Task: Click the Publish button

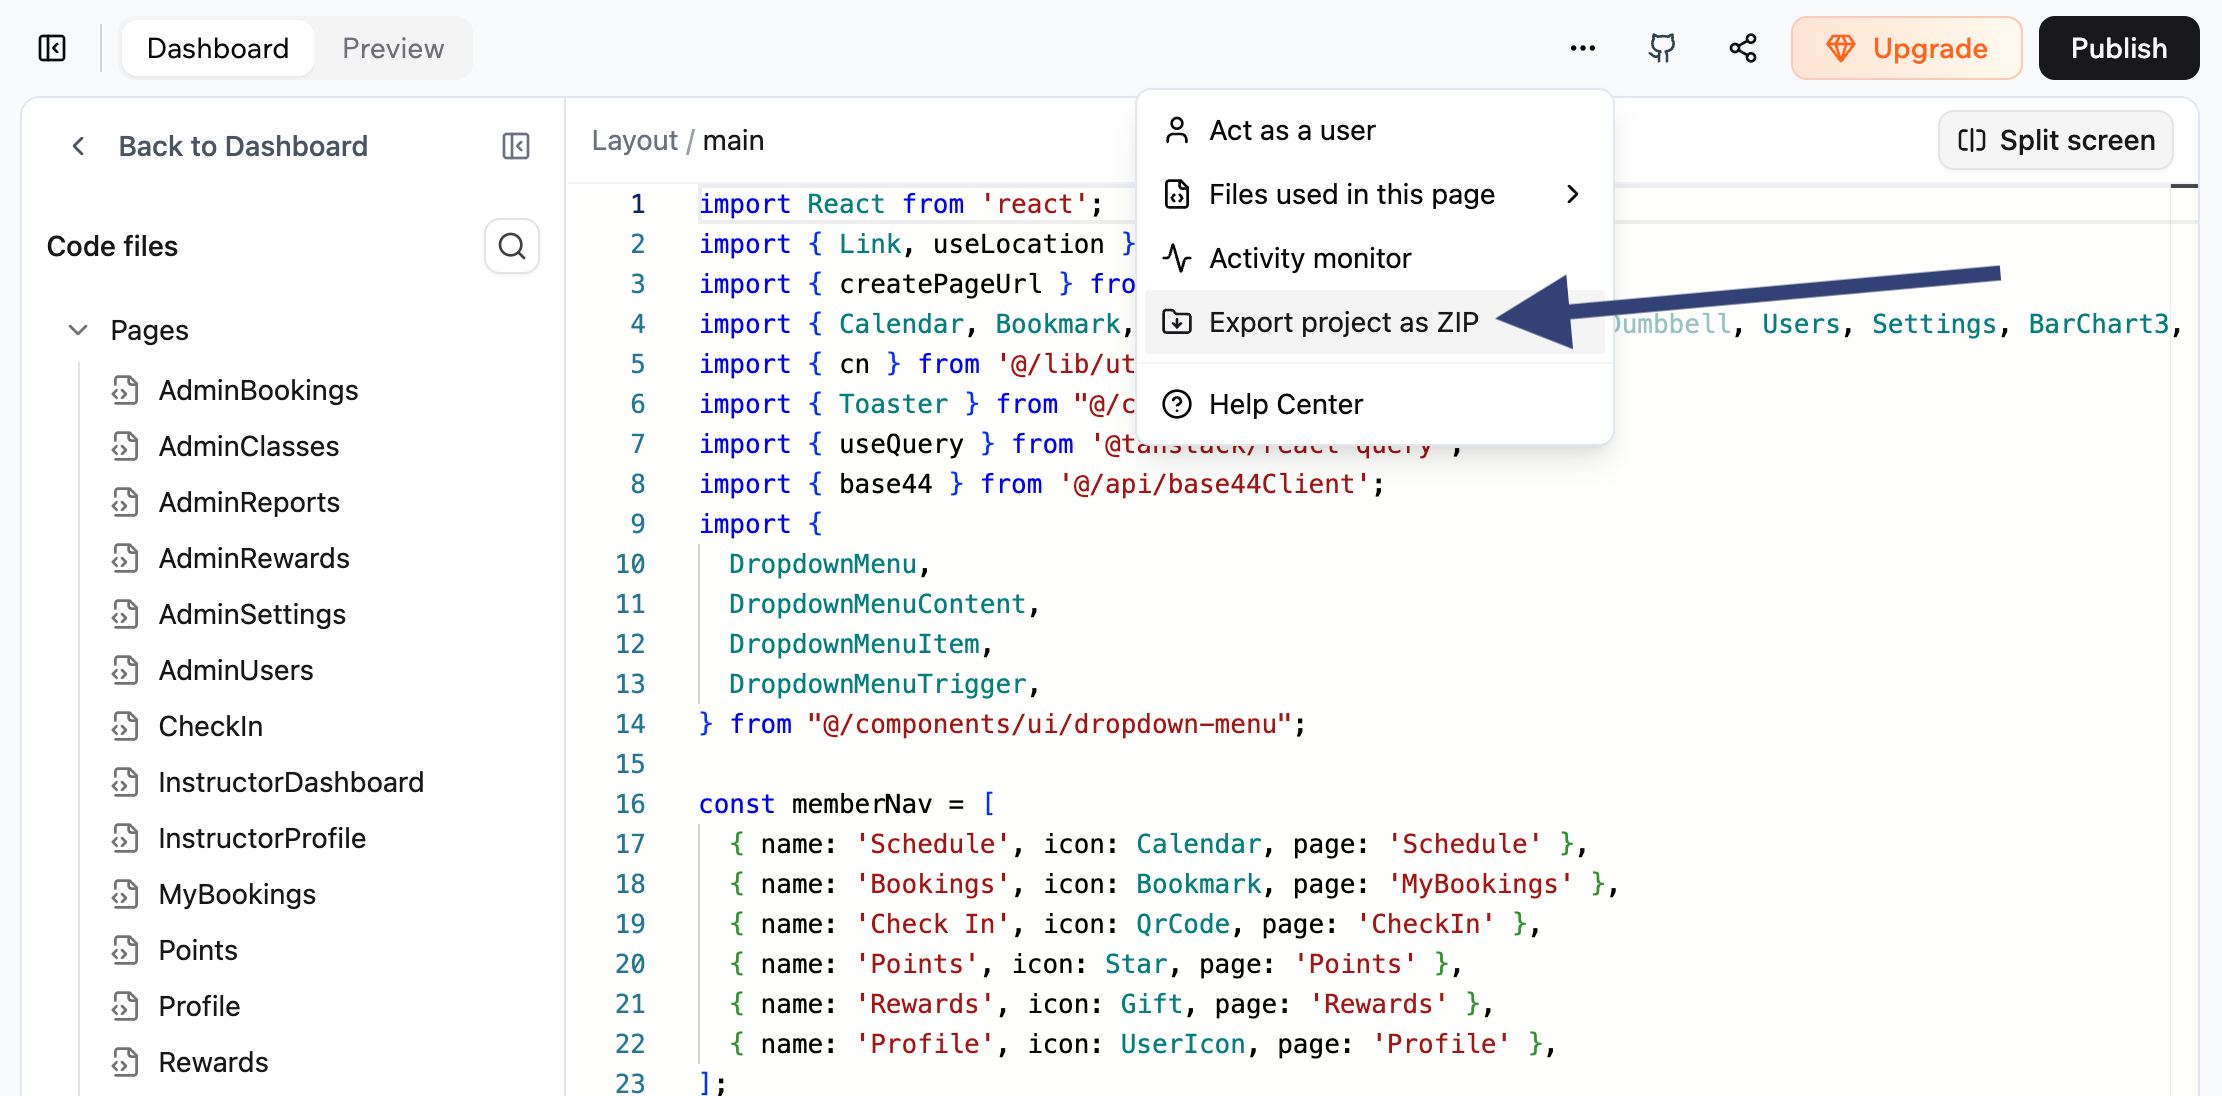Action: click(2118, 47)
